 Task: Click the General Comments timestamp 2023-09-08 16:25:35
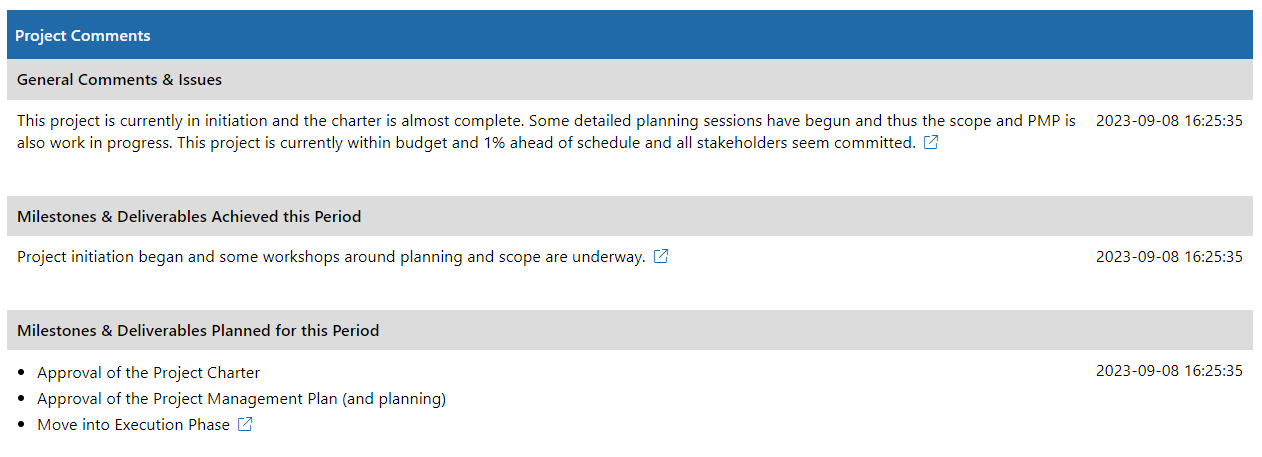1169,120
